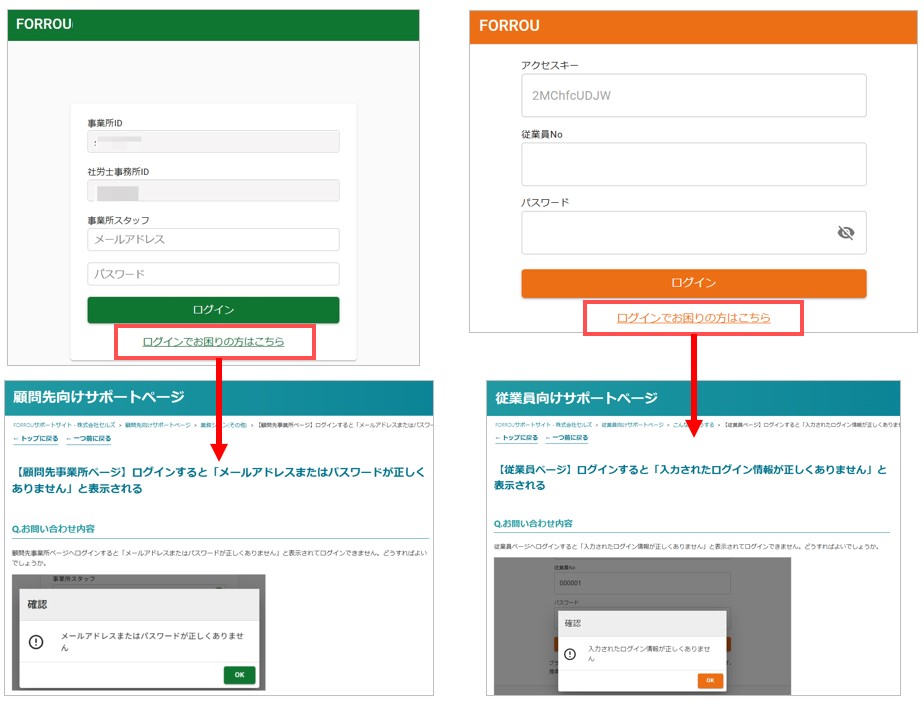Click article title 【従業員ページ】ログインすると…
Screen dimensions: 924x702
click(x=690, y=477)
